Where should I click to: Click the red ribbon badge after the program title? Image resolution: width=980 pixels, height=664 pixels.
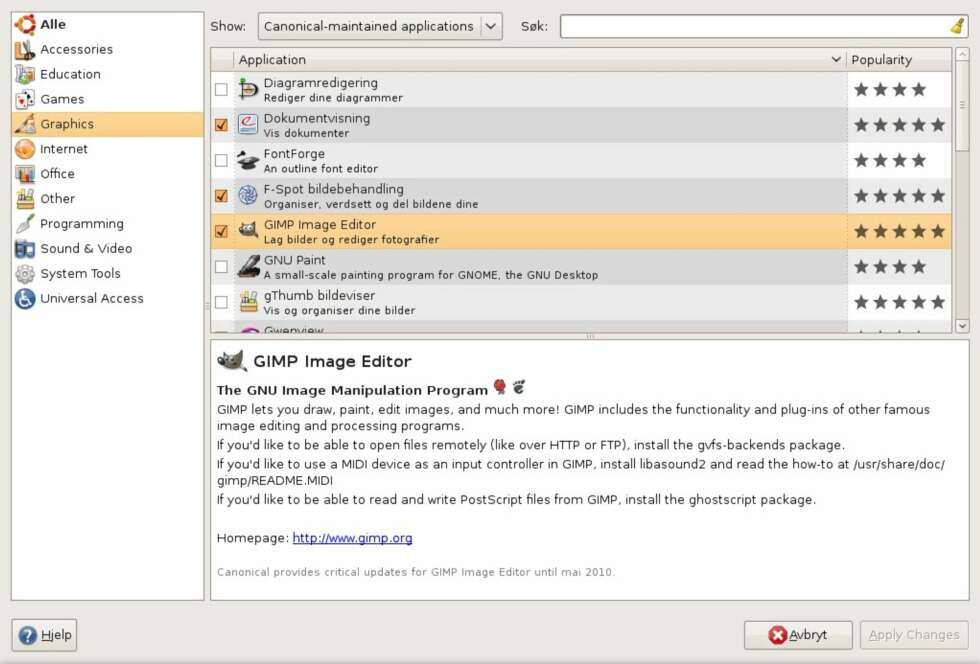[499, 387]
